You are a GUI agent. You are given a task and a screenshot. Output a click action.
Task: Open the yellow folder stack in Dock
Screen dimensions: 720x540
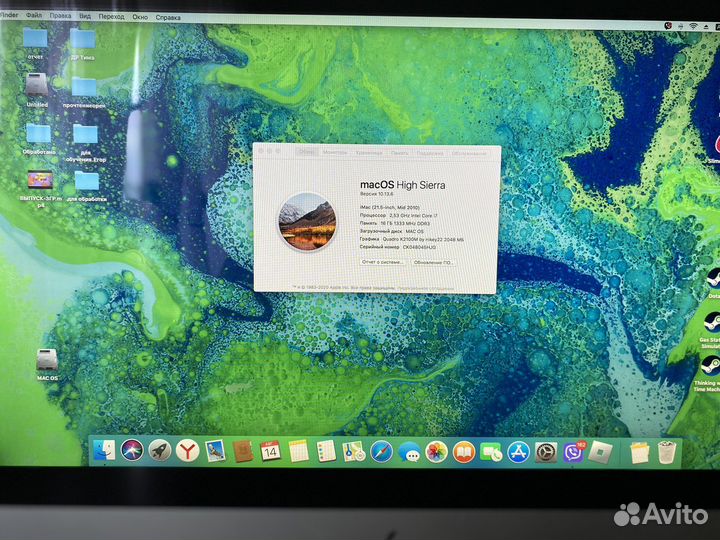639,453
